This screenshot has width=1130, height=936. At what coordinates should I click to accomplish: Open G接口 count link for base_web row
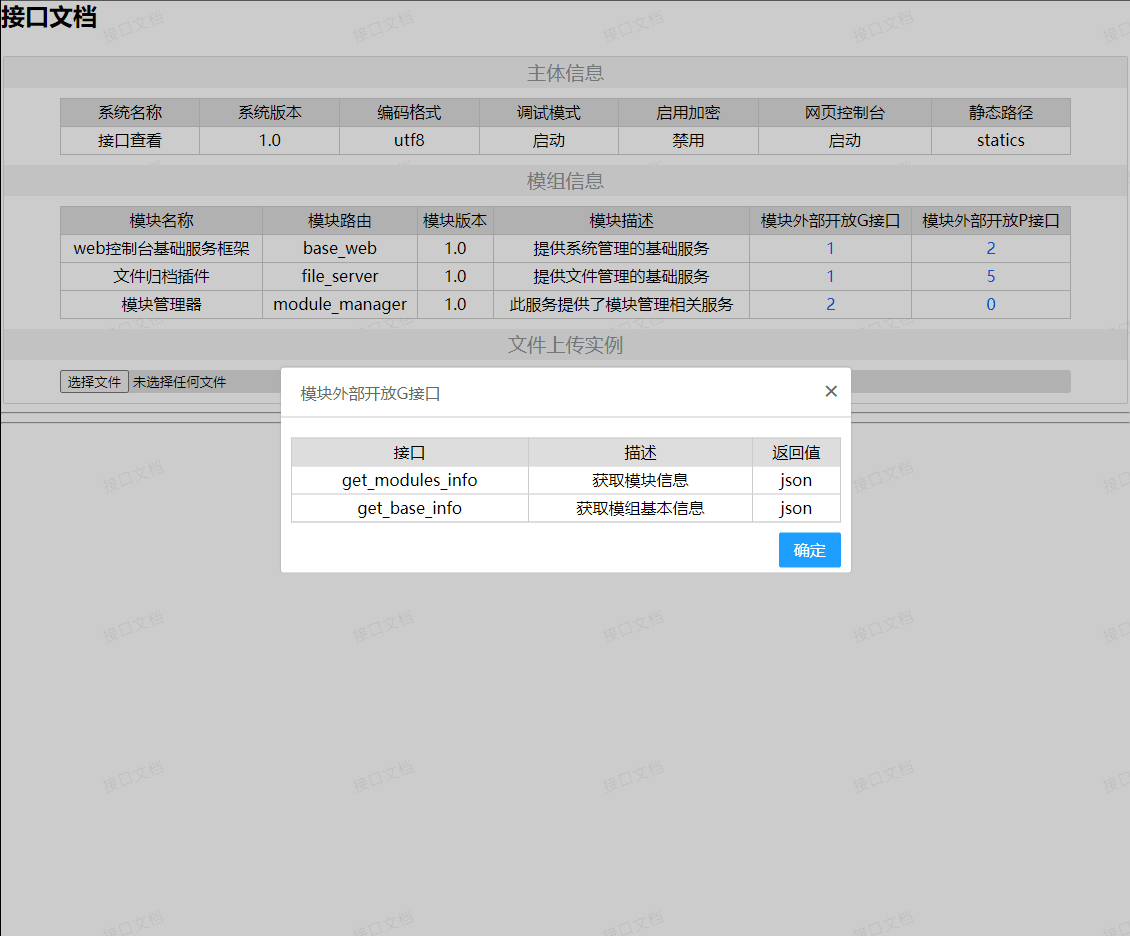coord(830,249)
